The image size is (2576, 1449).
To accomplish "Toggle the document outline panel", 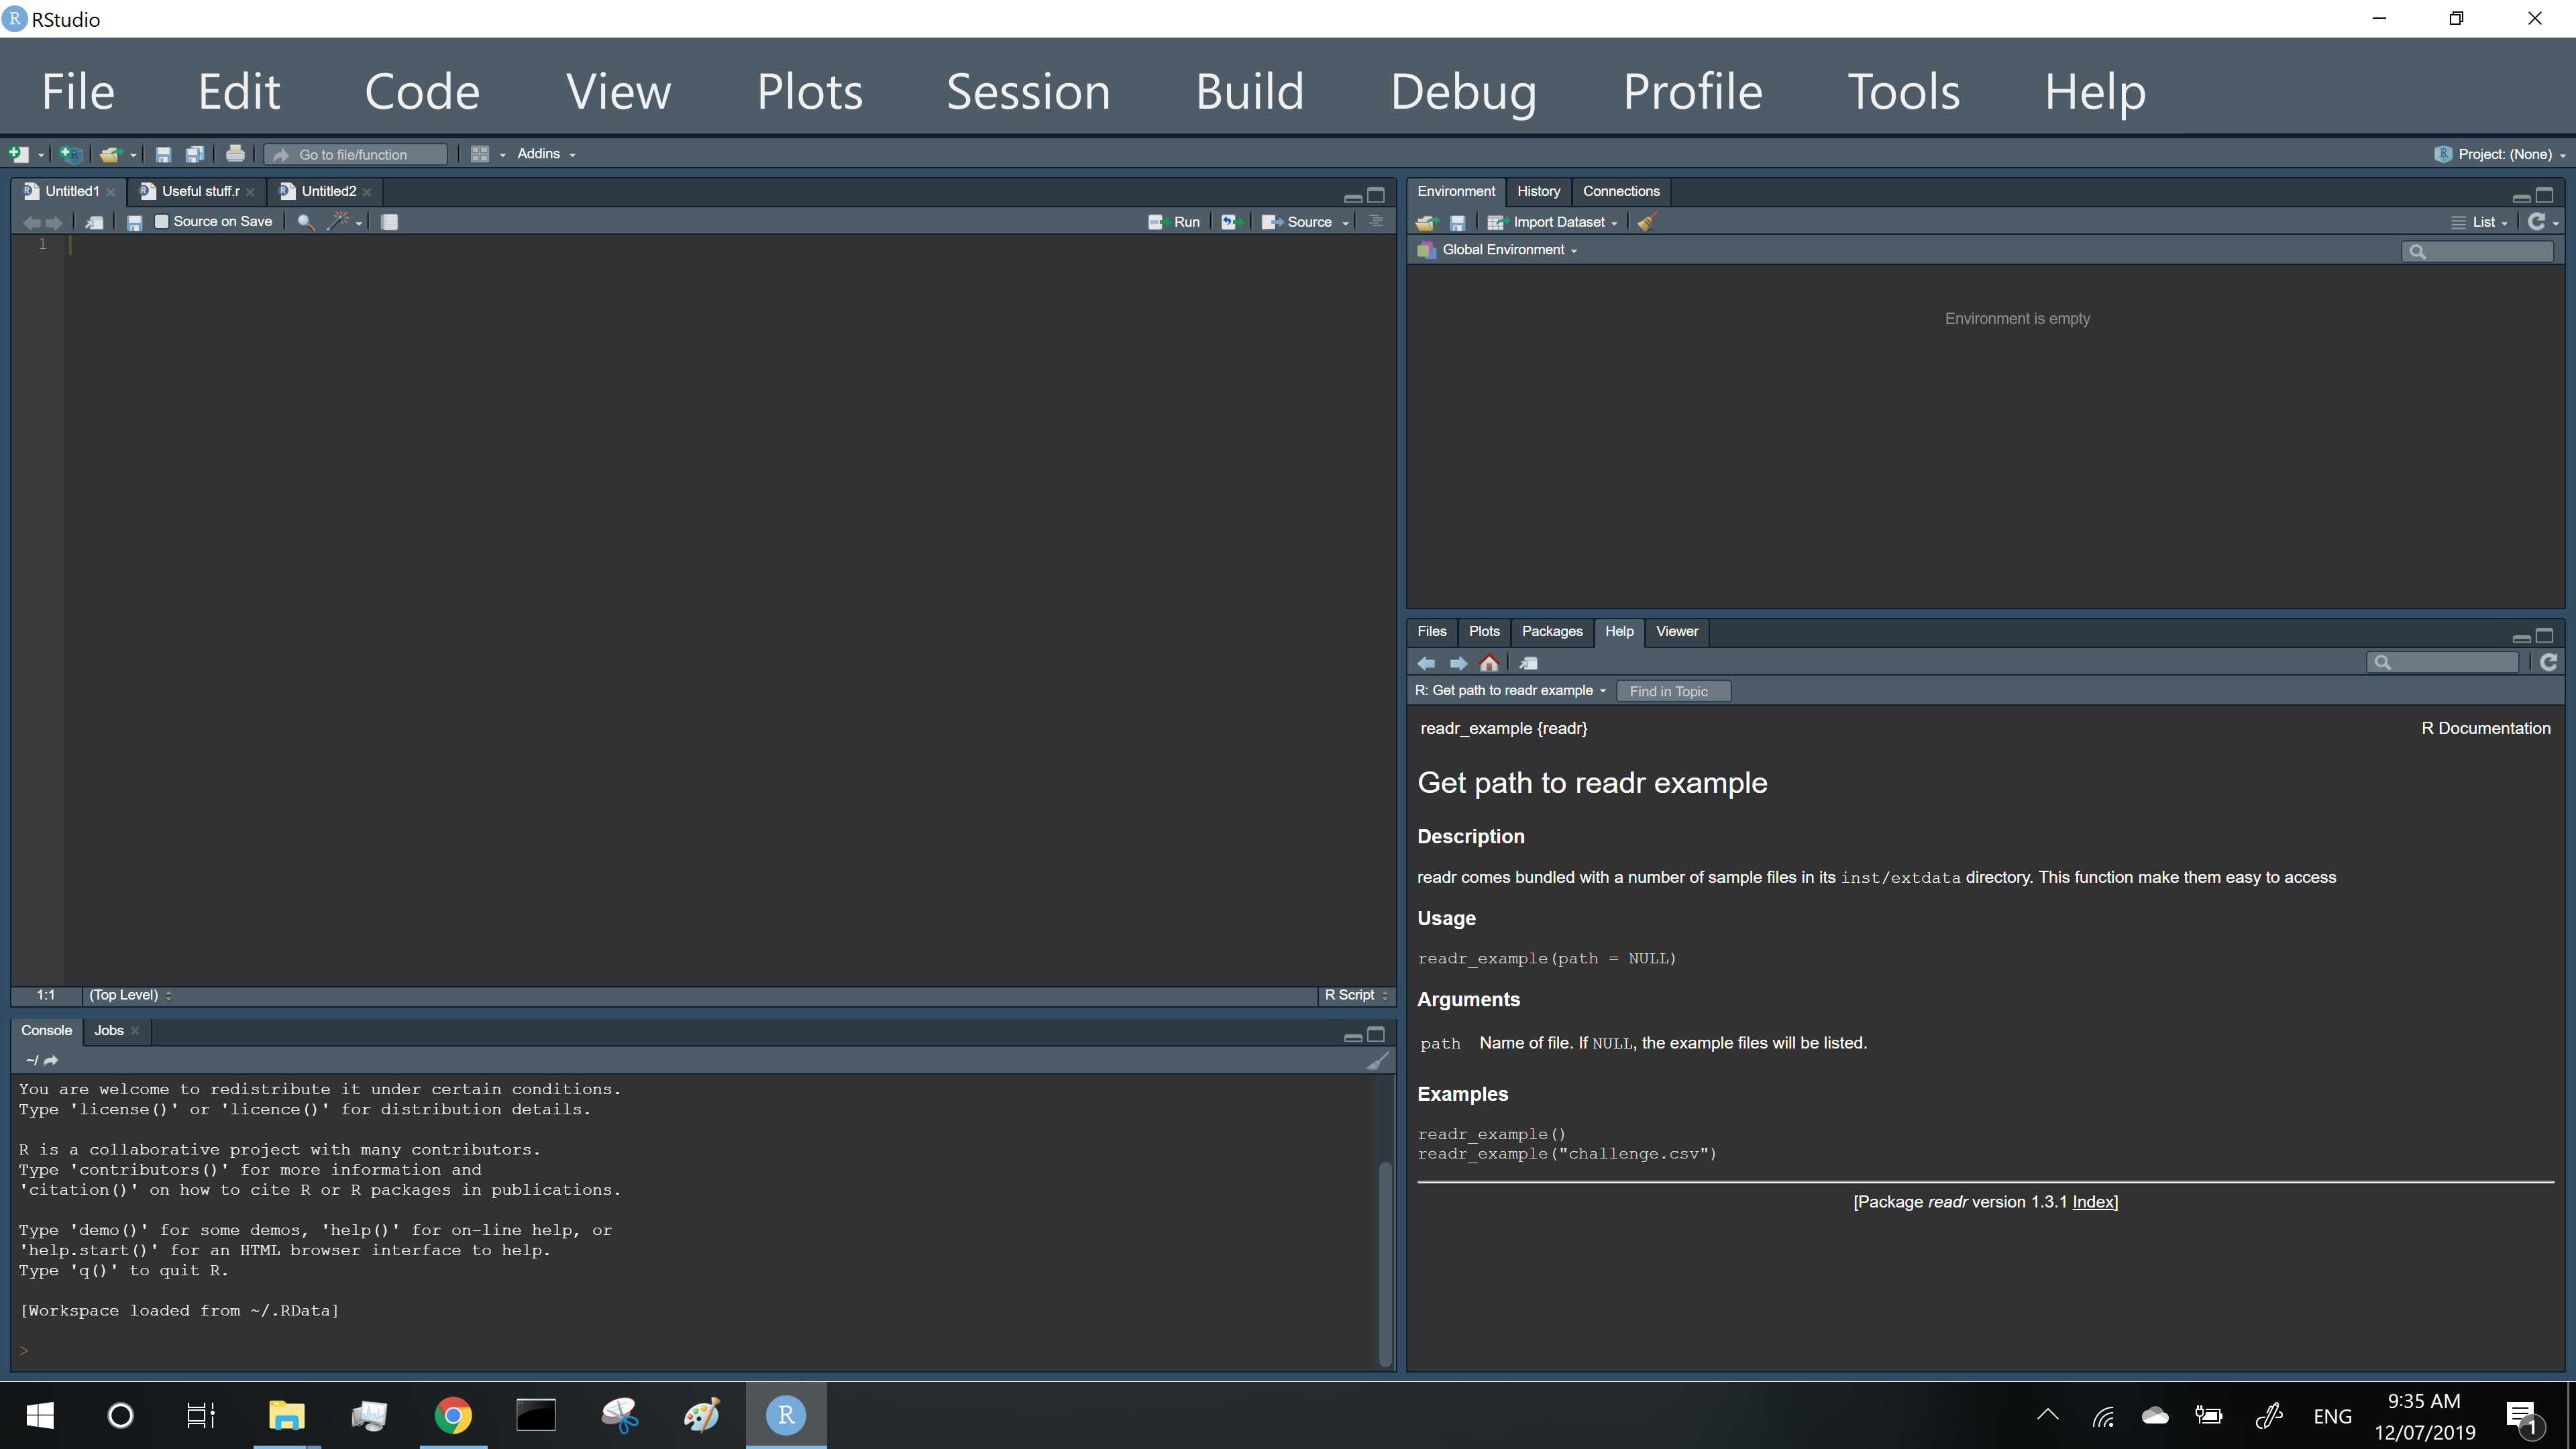I will click(1376, 221).
